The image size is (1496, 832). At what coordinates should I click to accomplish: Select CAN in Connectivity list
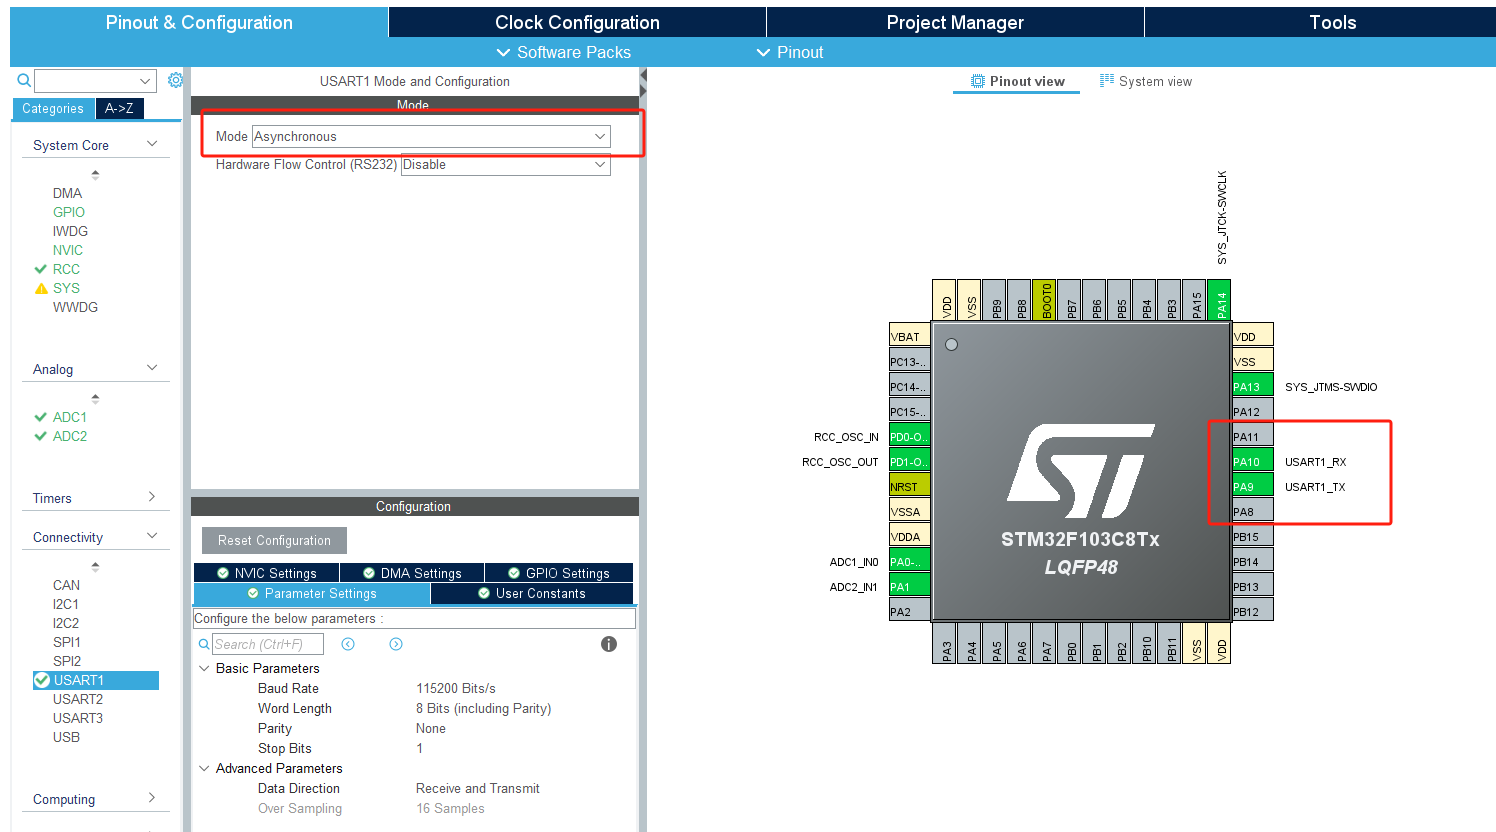coord(66,585)
